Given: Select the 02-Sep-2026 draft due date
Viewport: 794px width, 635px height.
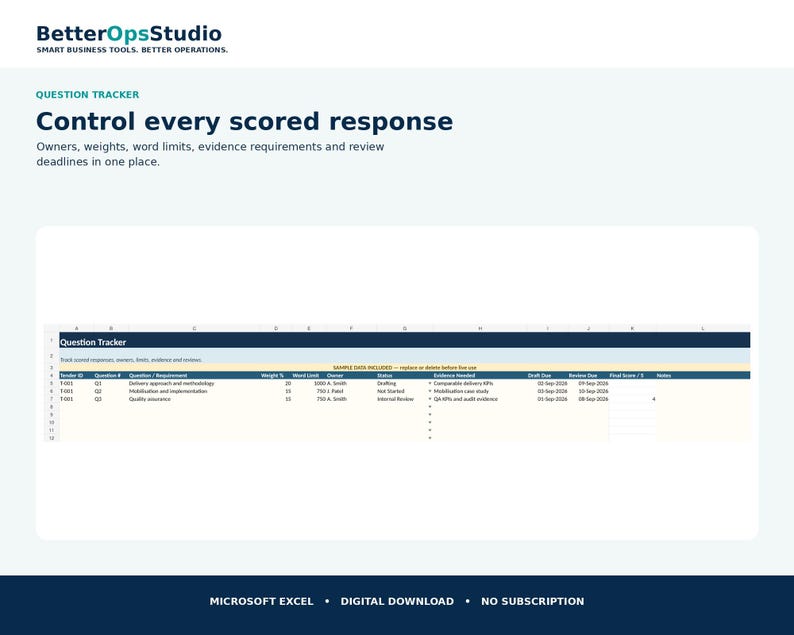Looking at the screenshot, I should click(x=547, y=383).
